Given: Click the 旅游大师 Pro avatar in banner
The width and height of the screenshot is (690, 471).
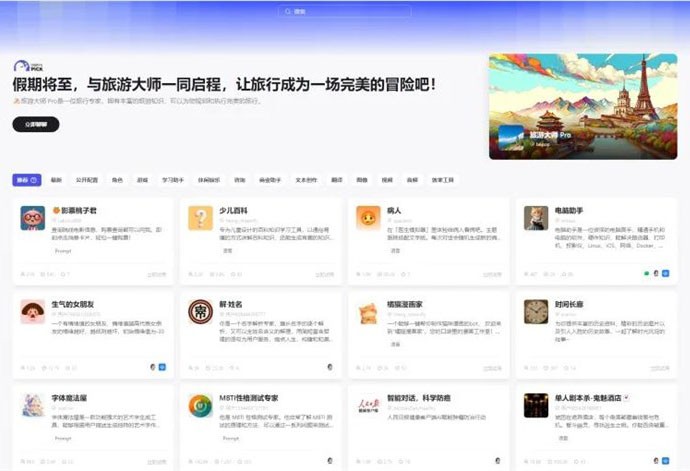Looking at the screenshot, I should 510,138.
